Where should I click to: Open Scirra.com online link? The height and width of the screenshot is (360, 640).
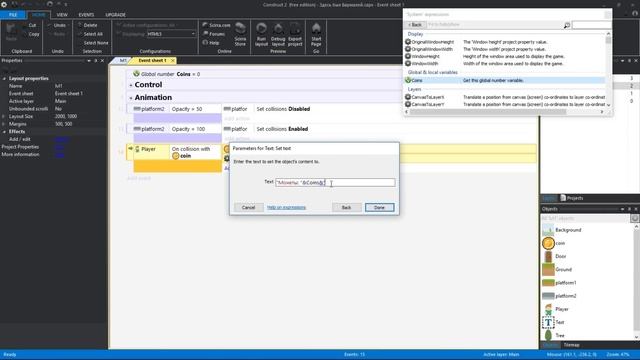click(216, 25)
